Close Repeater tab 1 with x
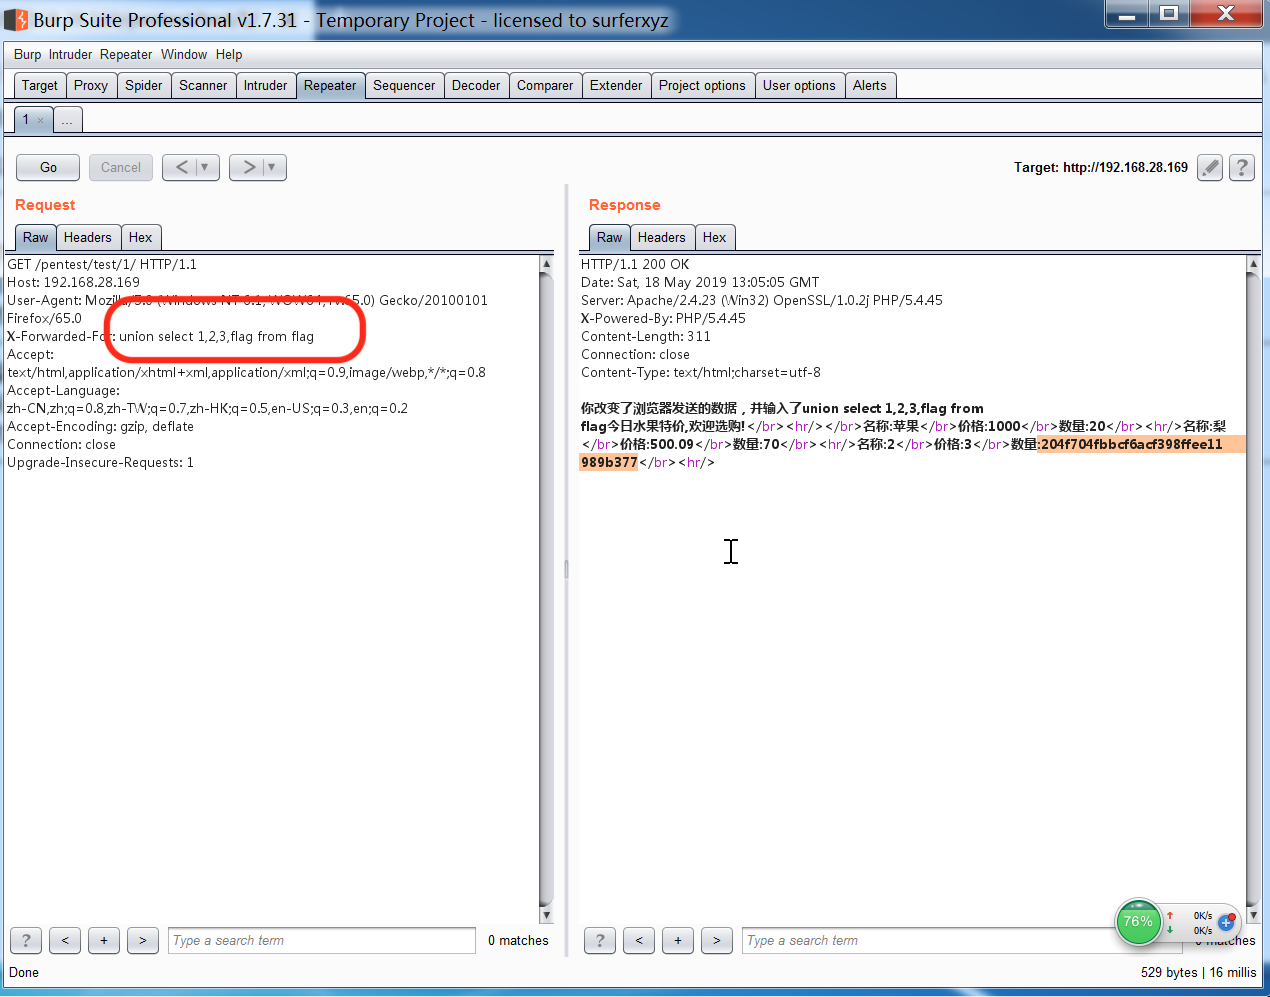The width and height of the screenshot is (1270, 997). pos(40,120)
